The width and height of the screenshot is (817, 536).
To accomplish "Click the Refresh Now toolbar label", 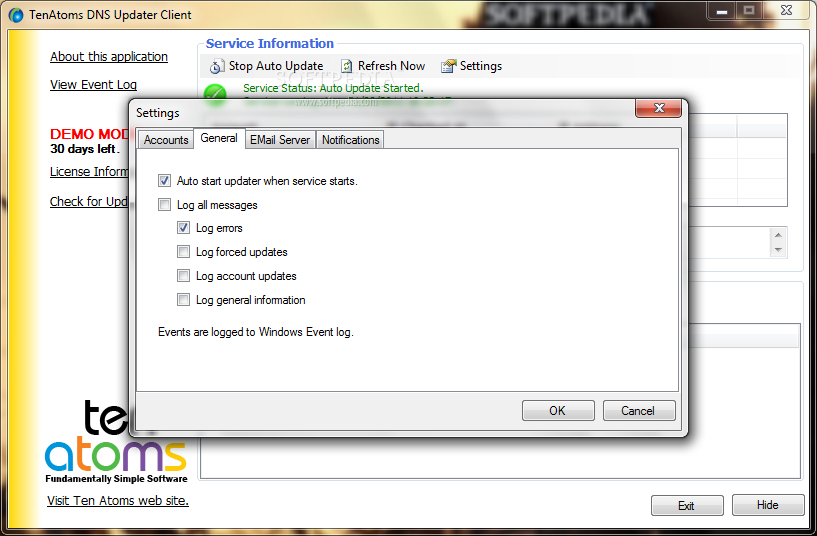I will pos(391,66).
